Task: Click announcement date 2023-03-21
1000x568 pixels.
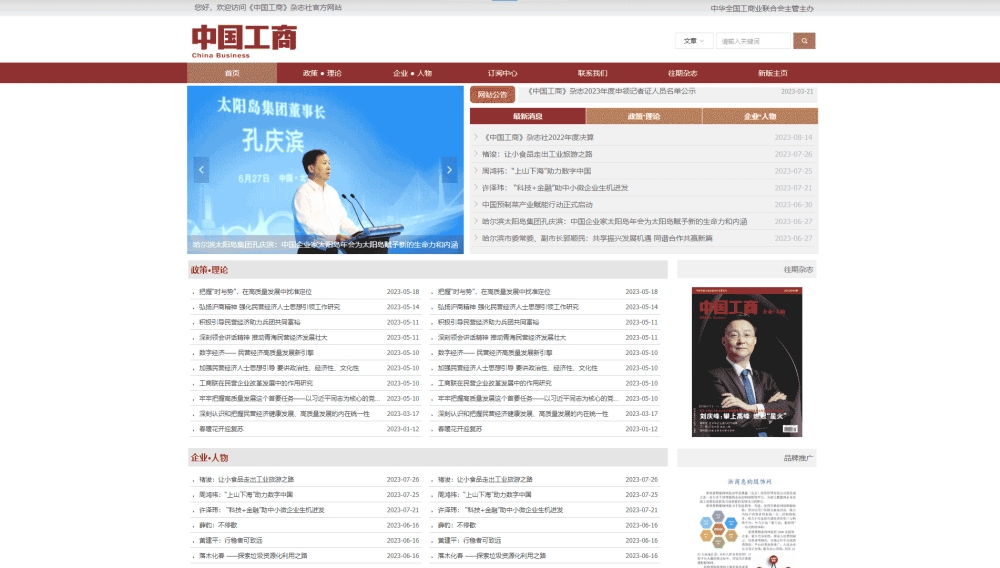Action: (x=797, y=91)
